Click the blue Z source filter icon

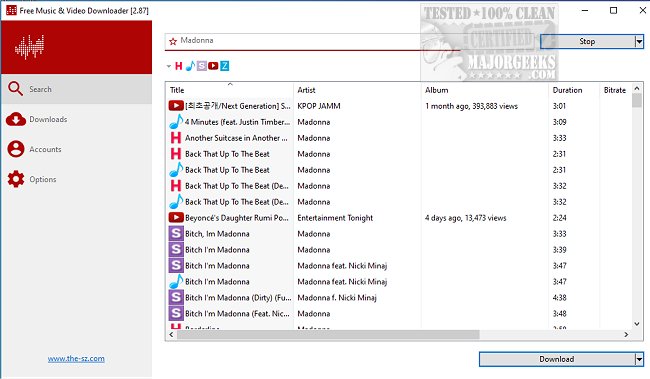point(224,66)
